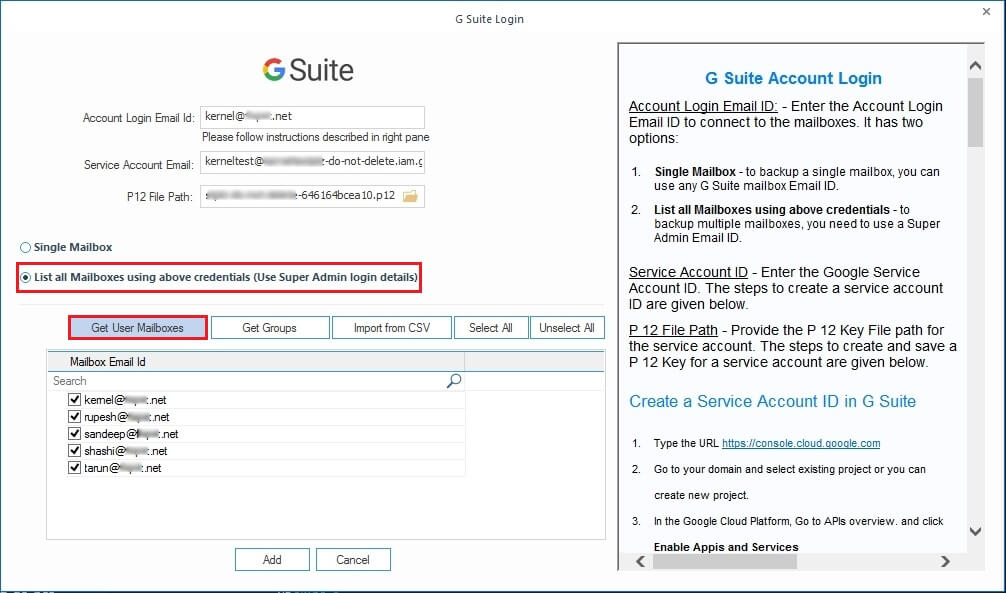The height and width of the screenshot is (593, 1006).
Task: Click the rupesh mailbox email text
Action: (x=127, y=417)
